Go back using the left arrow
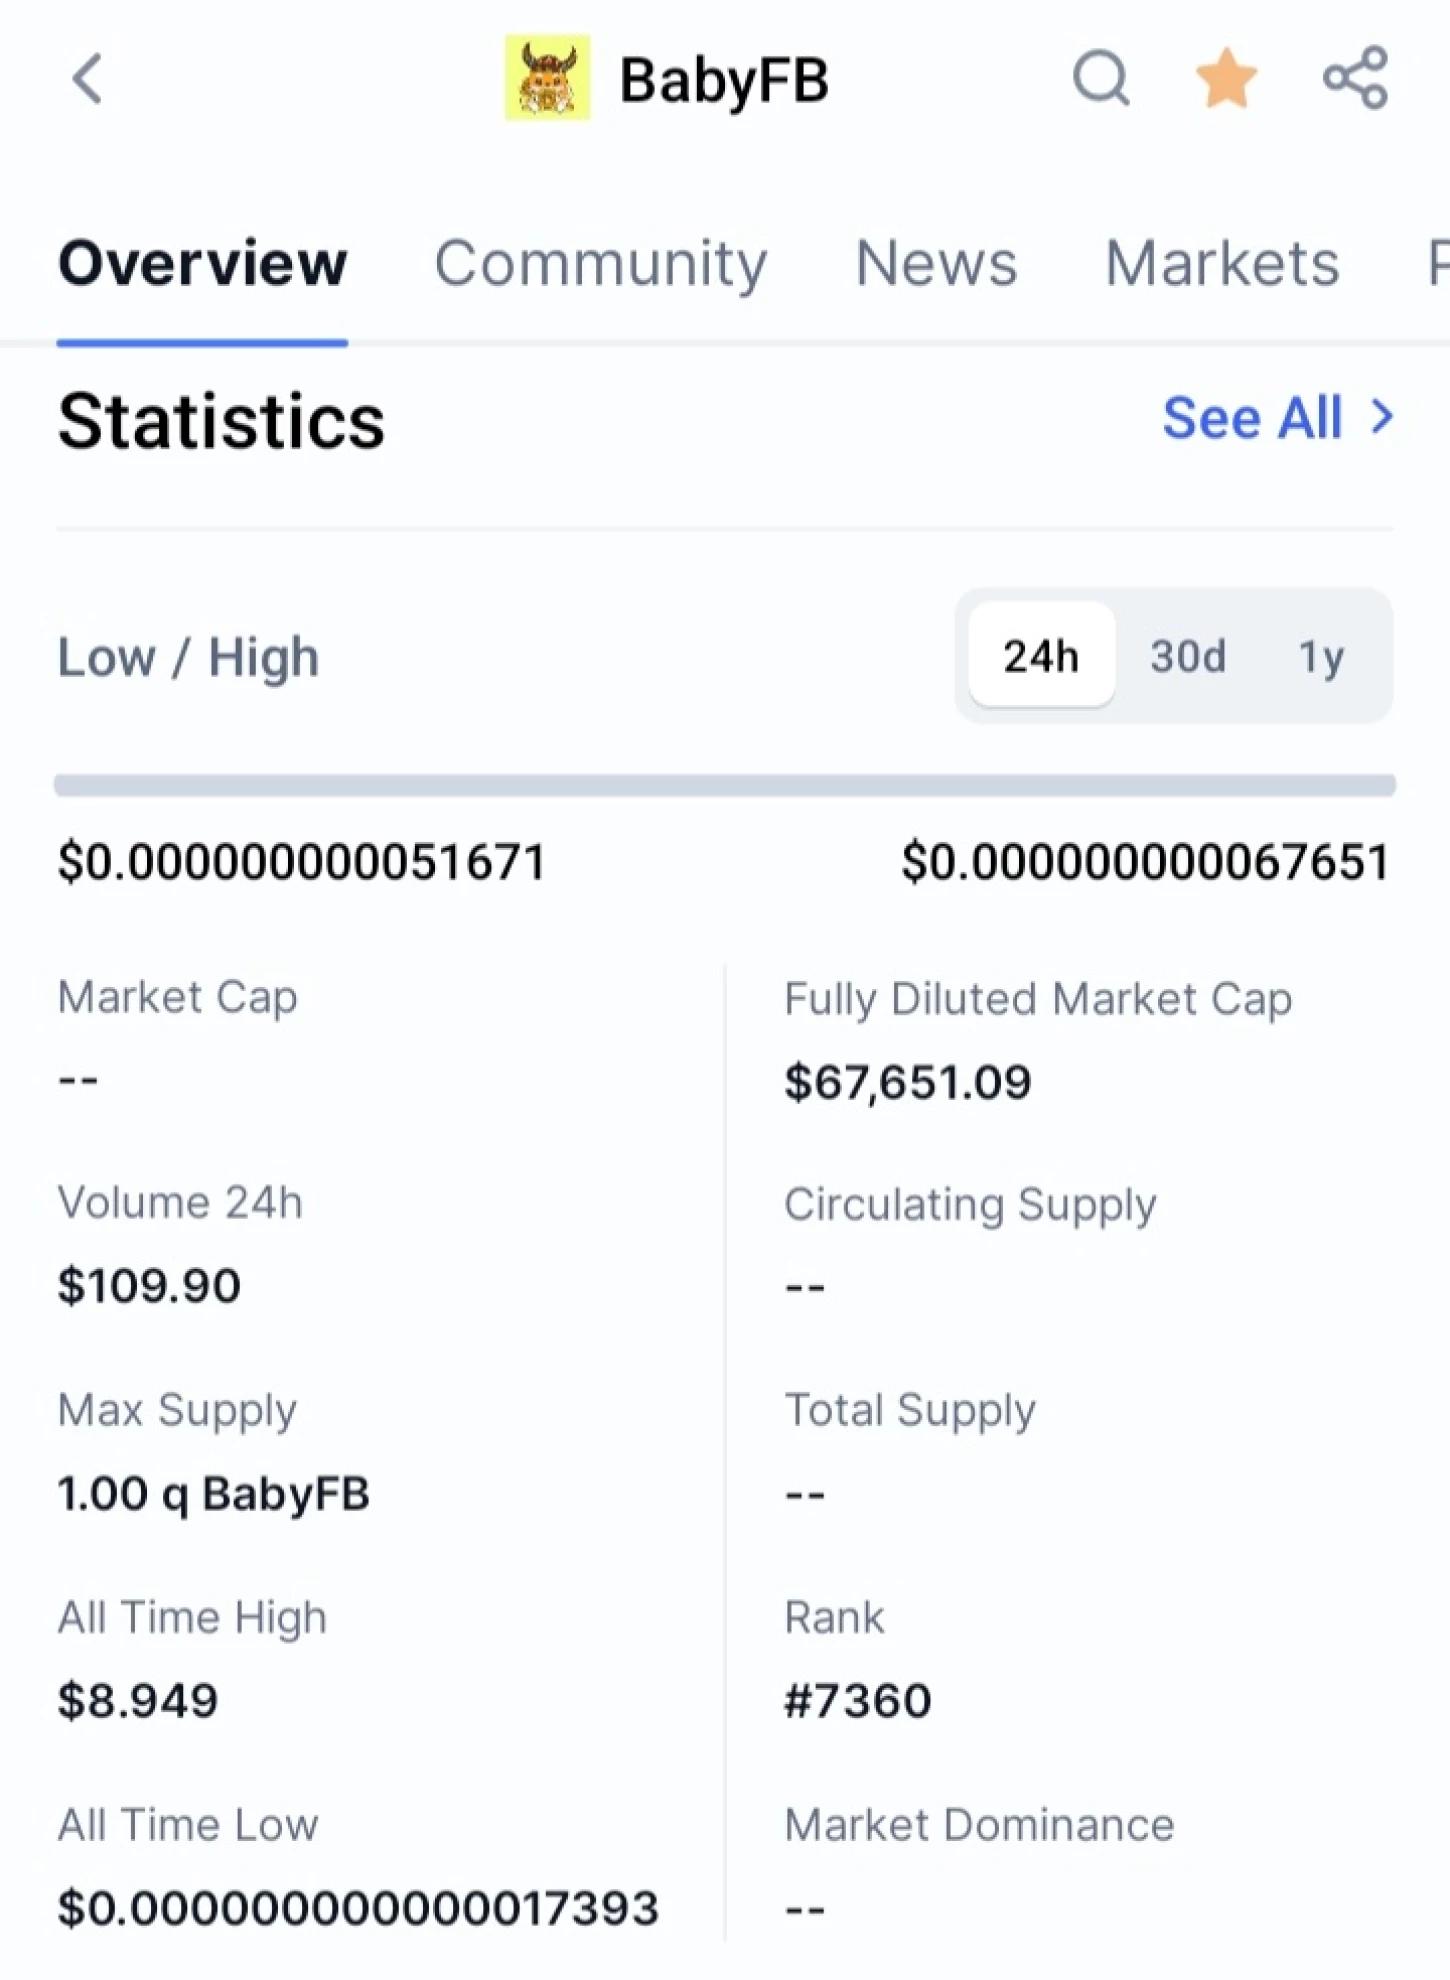 [x=87, y=78]
